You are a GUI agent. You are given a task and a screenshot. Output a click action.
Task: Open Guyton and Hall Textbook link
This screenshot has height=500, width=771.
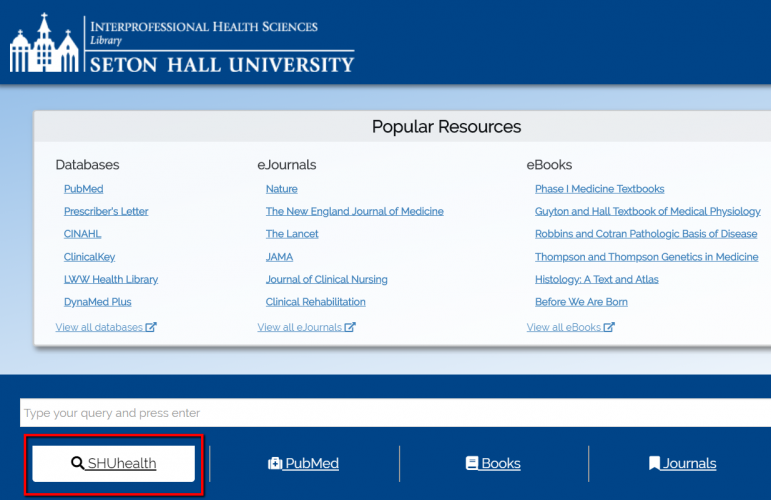pyautogui.click(x=648, y=211)
